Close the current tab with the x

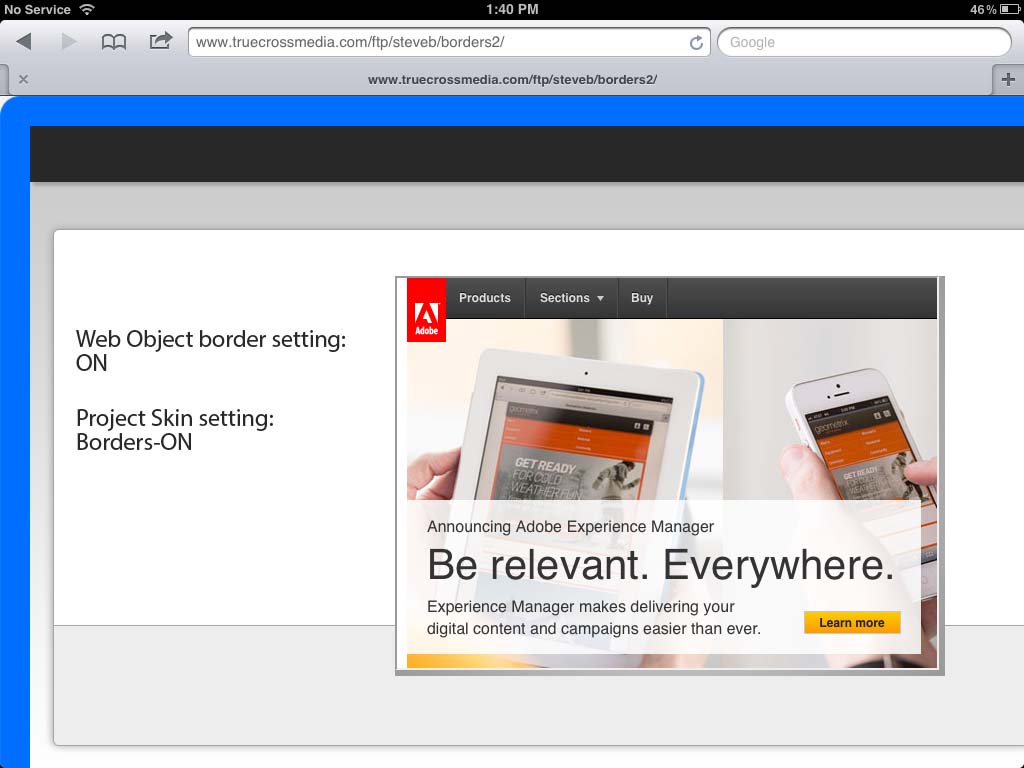click(23, 79)
